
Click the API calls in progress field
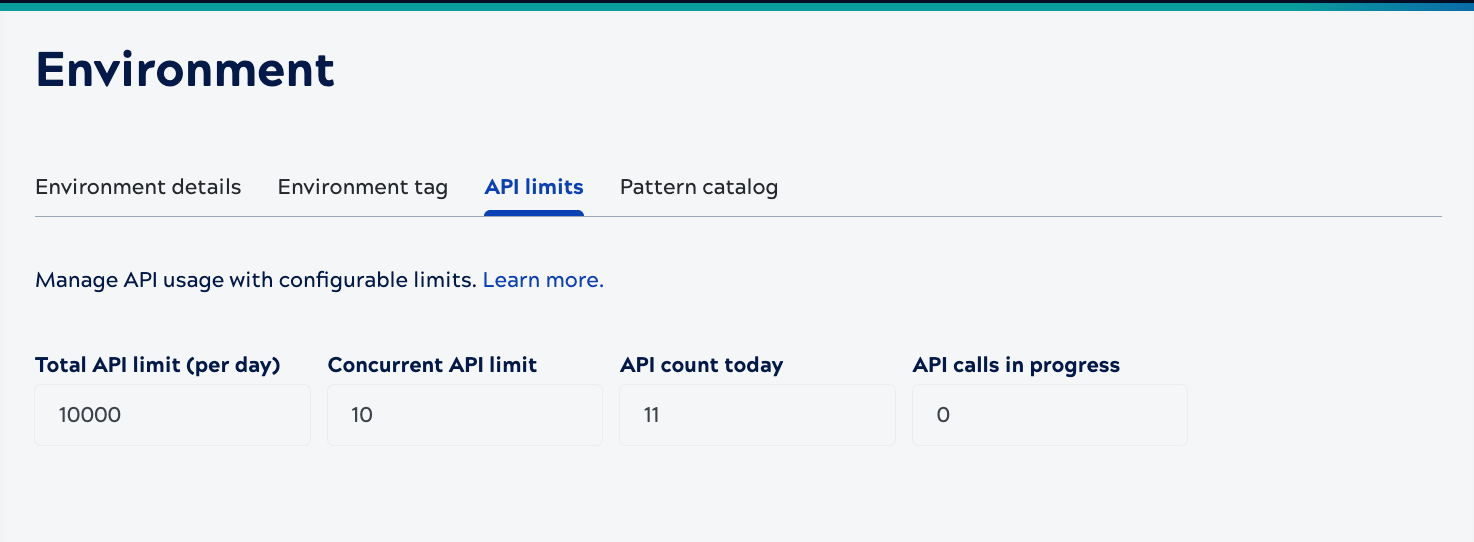1050,415
